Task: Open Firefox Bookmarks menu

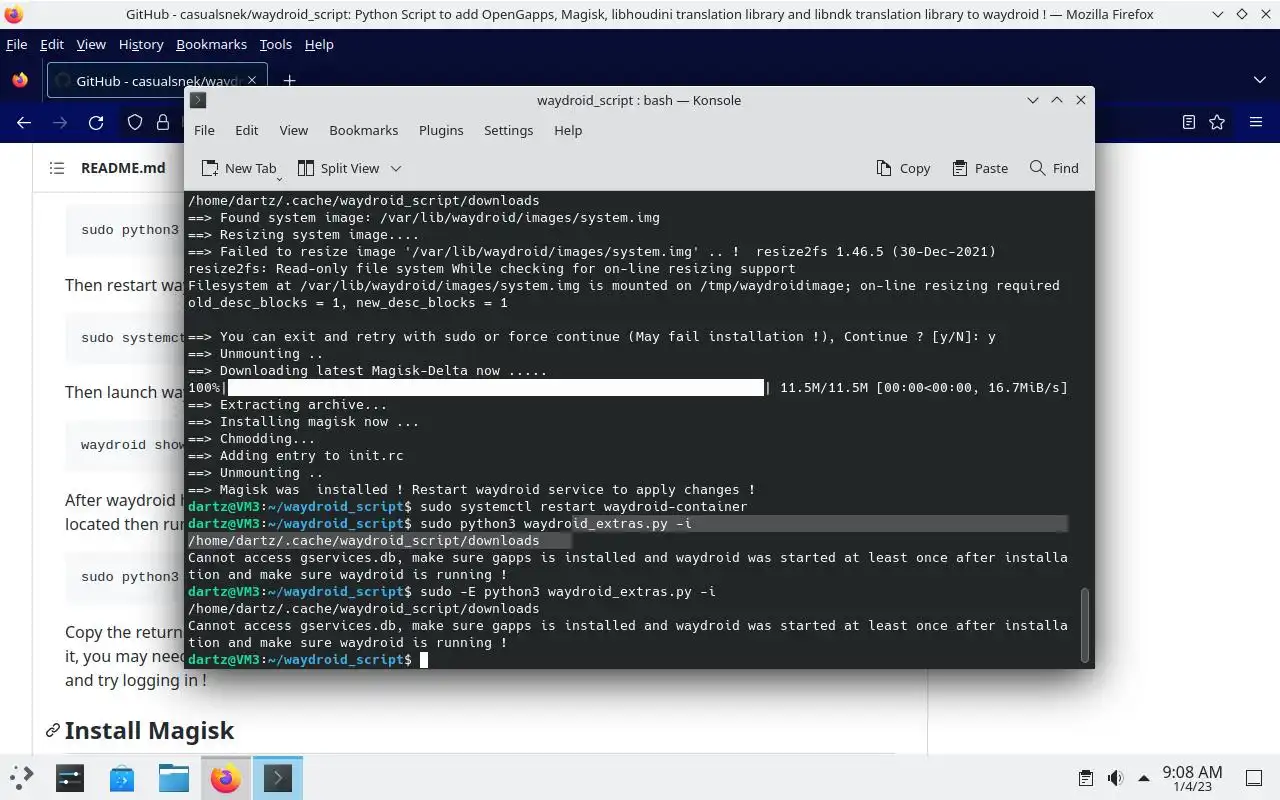Action: pyautogui.click(x=211, y=44)
